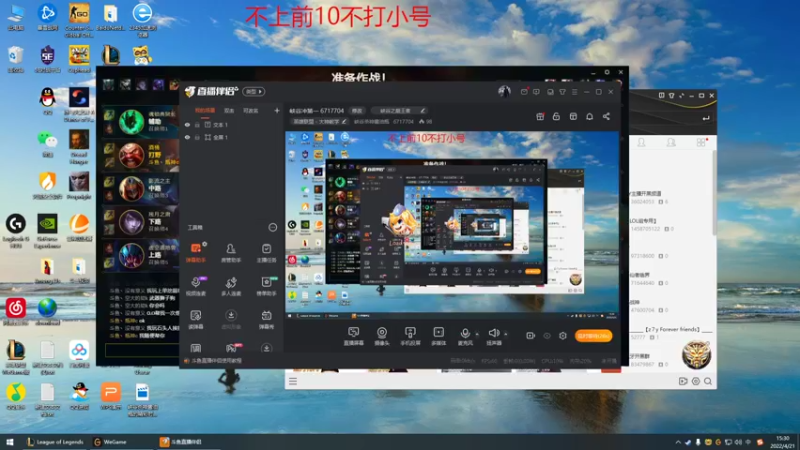Open streaming settings gear icon
This screenshot has width=800, height=450.
point(563,335)
